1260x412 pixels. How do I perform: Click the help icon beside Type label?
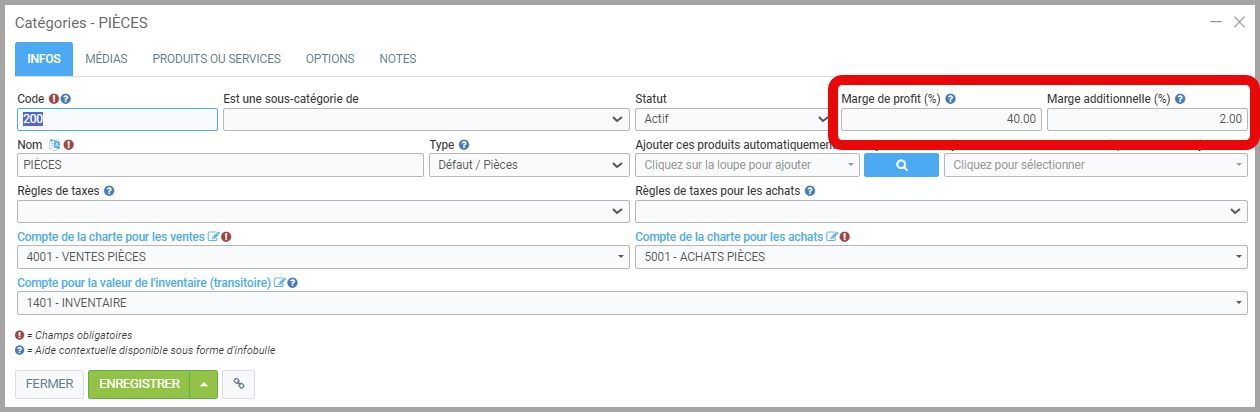pos(464,145)
